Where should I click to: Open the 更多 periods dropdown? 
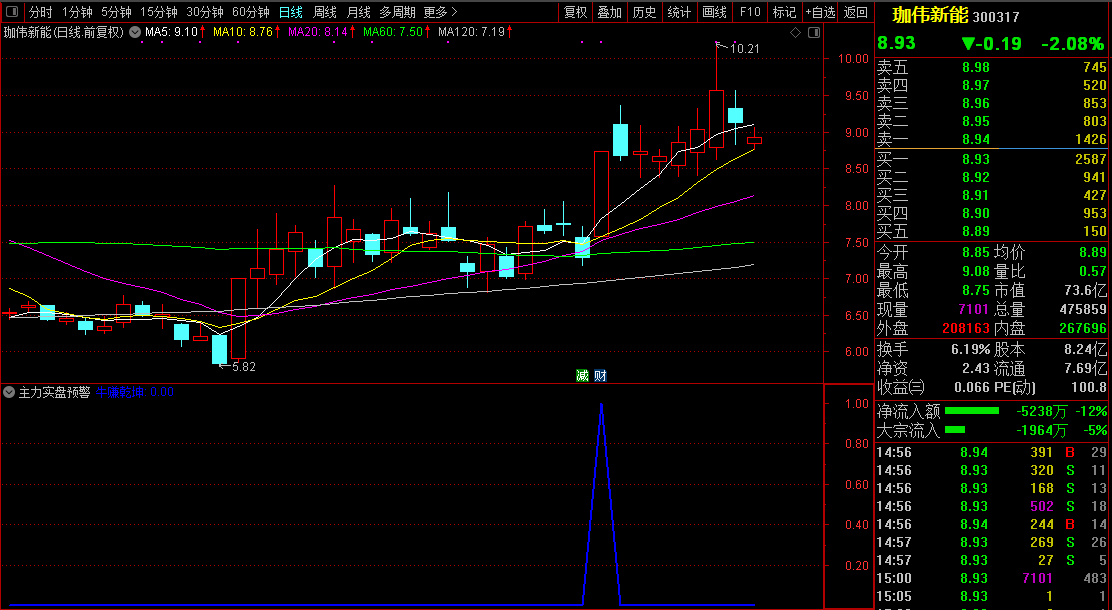440,12
